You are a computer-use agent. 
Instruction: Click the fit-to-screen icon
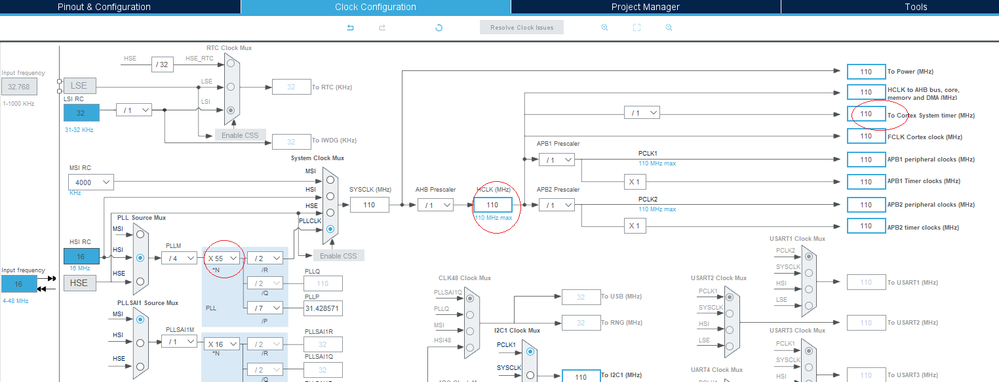coord(636,27)
